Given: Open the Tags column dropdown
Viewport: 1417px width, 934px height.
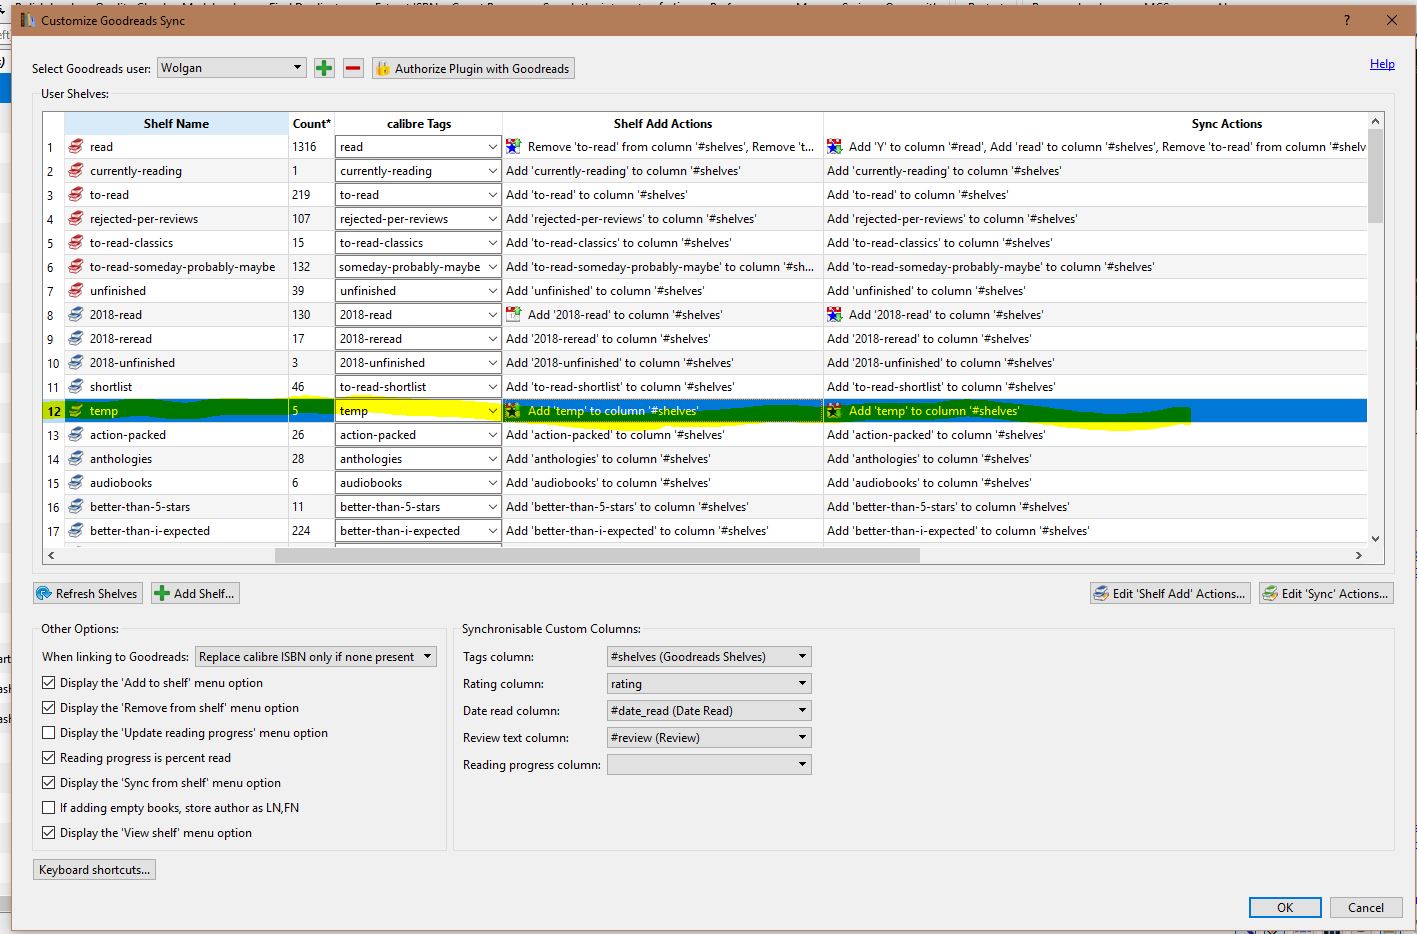Looking at the screenshot, I should [709, 657].
